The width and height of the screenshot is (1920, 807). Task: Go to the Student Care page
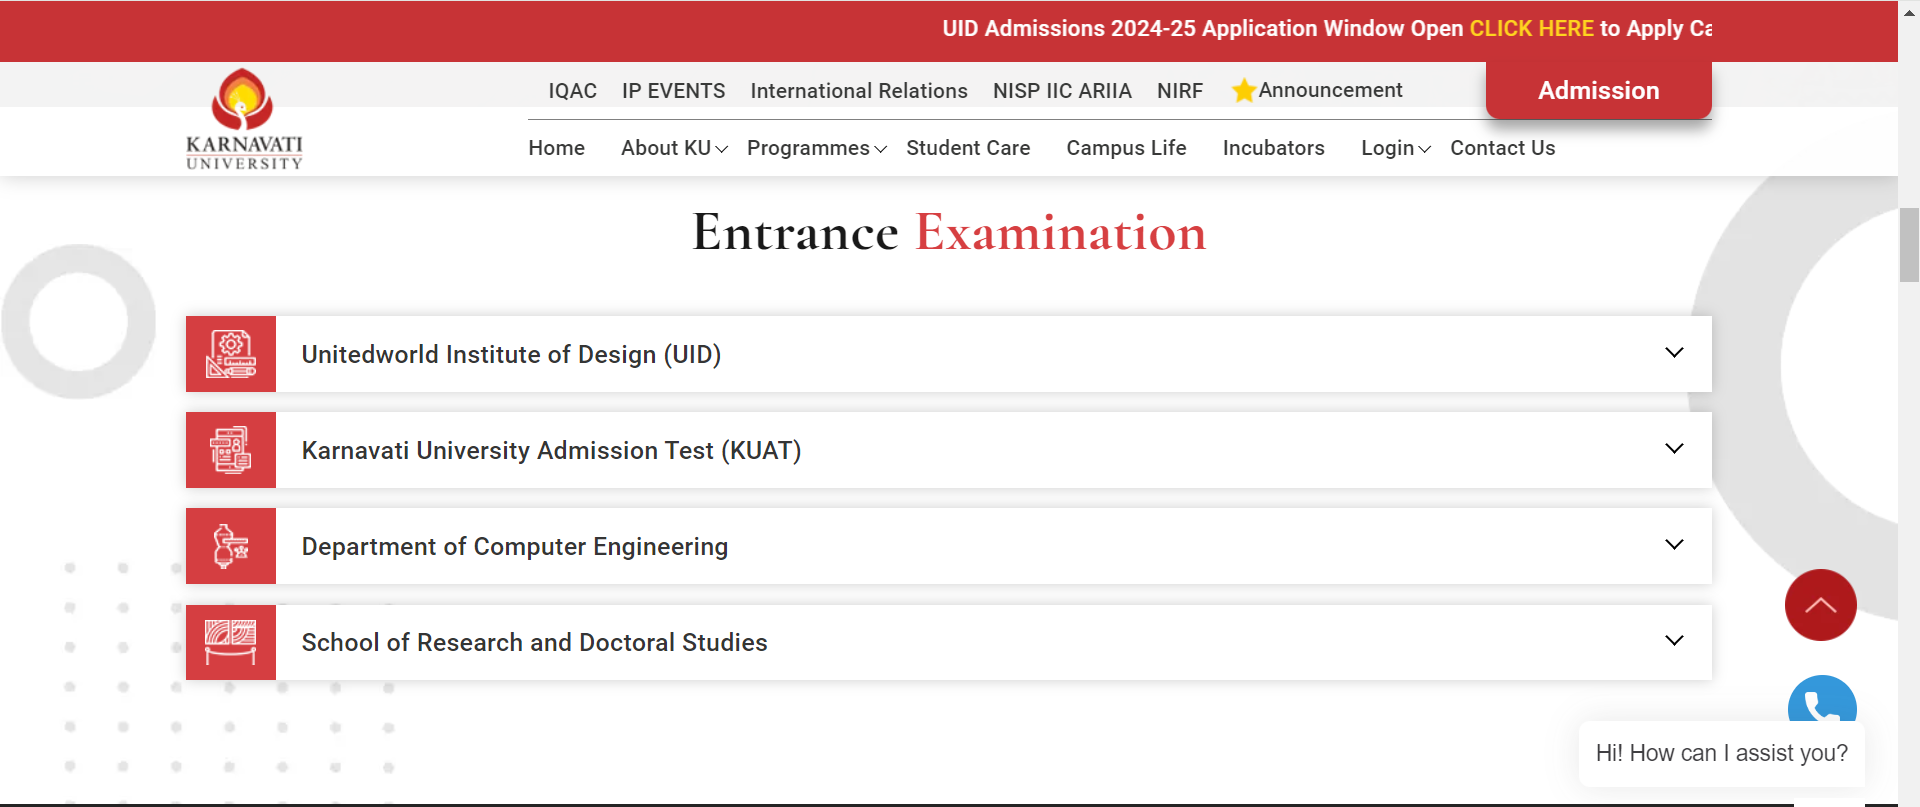(968, 148)
